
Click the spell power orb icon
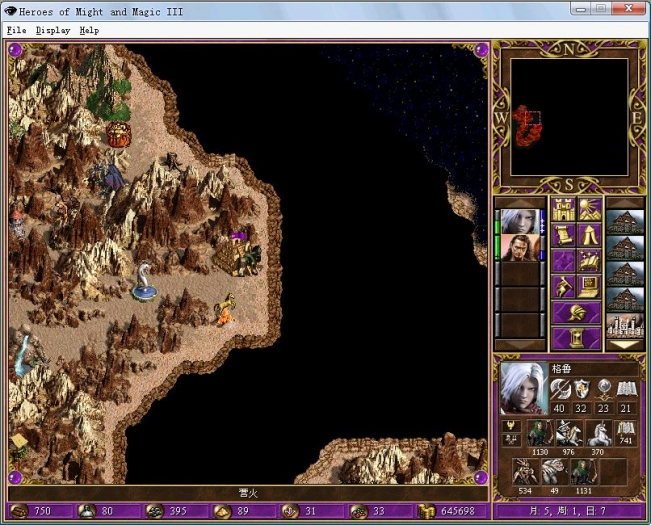click(x=603, y=389)
